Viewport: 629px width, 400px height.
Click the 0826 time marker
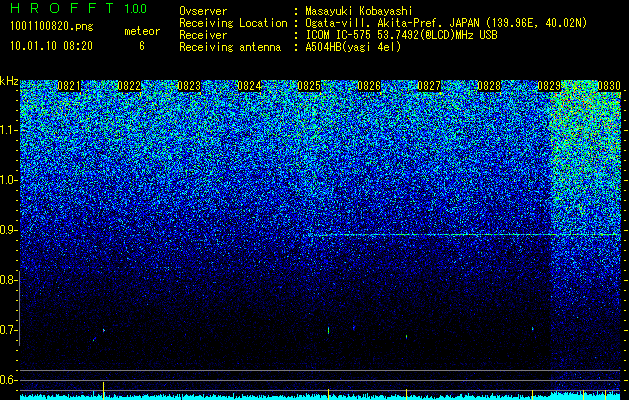[x=369, y=86]
